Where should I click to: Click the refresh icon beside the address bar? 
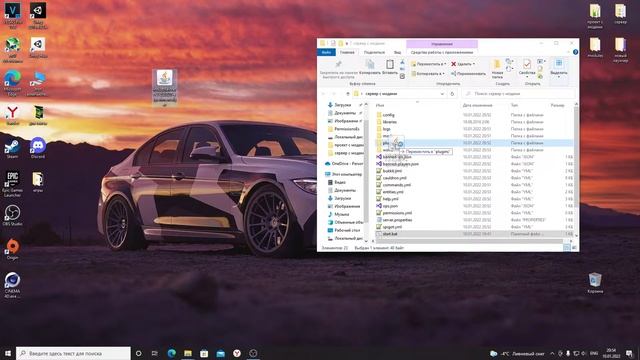tap(452, 94)
